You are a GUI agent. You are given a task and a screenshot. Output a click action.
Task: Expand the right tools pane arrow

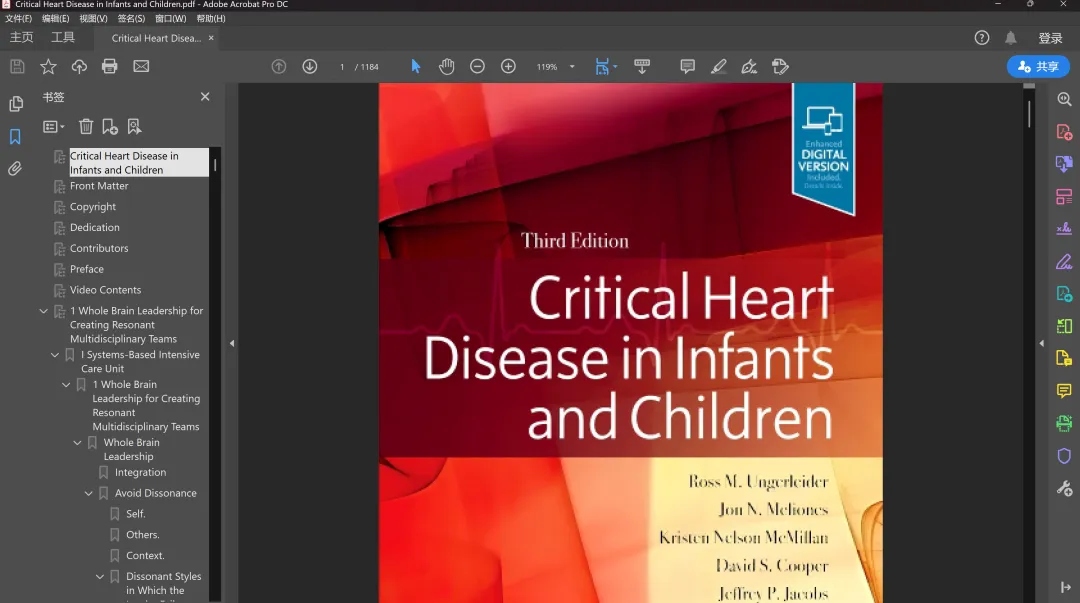click(x=1041, y=343)
